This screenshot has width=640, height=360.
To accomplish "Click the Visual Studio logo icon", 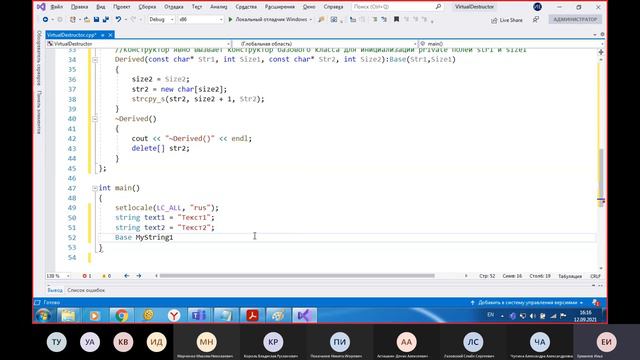I will [x=41, y=7].
